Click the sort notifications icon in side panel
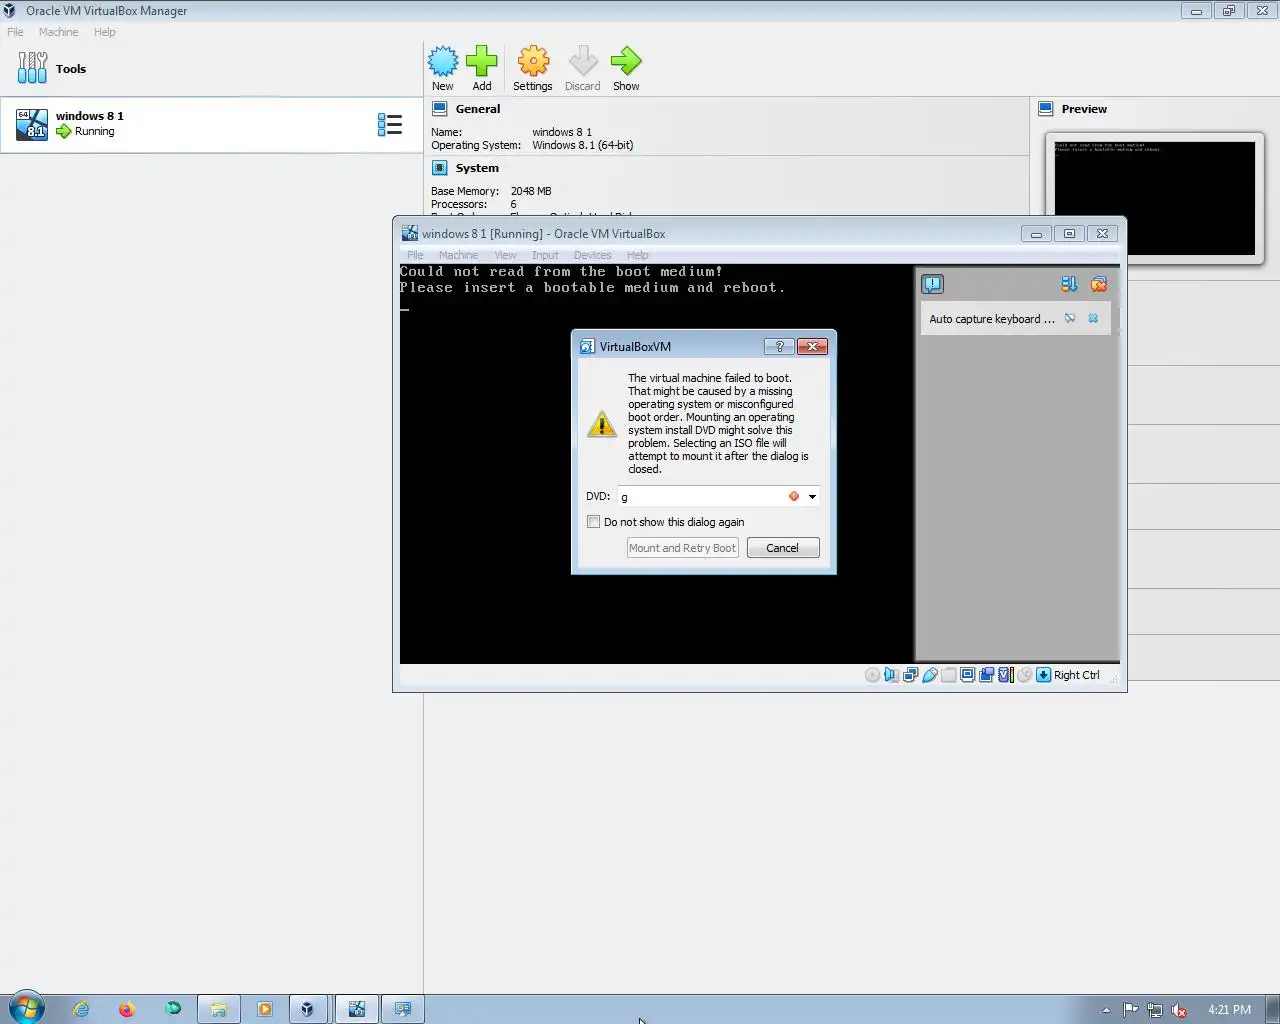 (1069, 284)
